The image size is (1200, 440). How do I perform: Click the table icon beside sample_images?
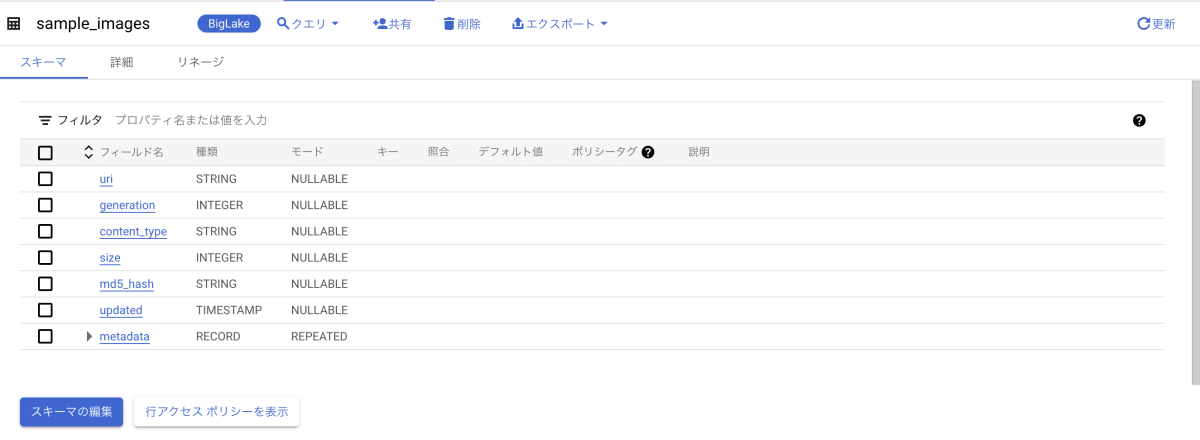[14, 23]
